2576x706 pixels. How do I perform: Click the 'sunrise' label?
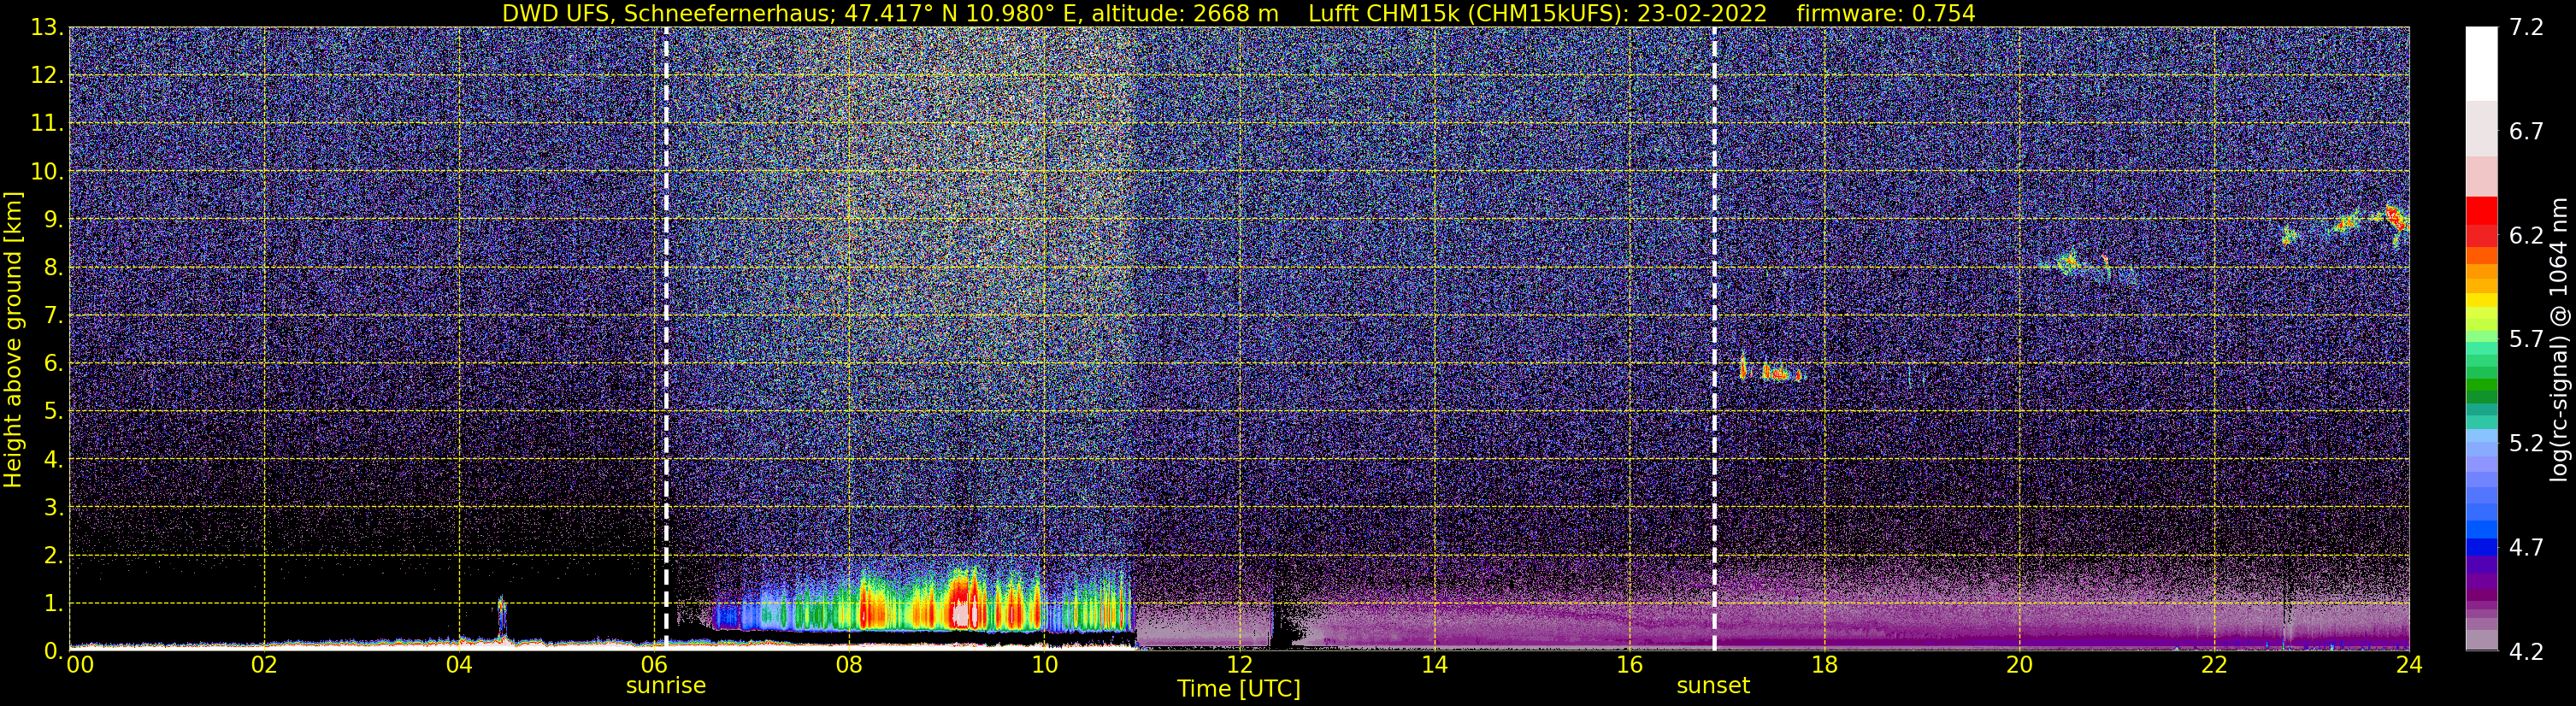click(x=666, y=686)
